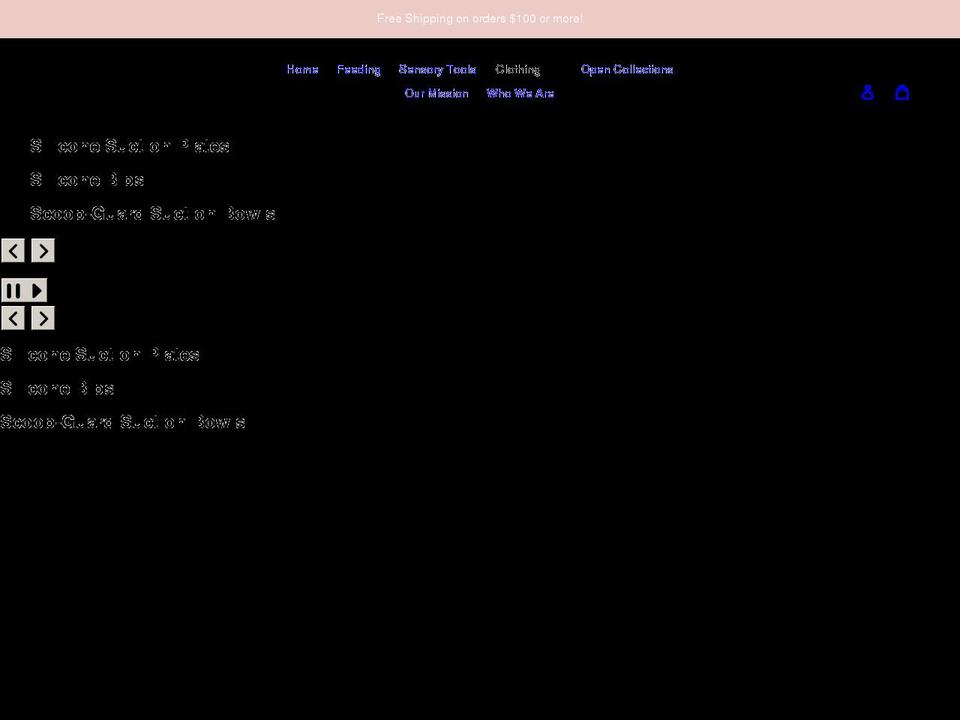Open the Clothing menu item
This screenshot has width=960, height=720.
[517, 69]
